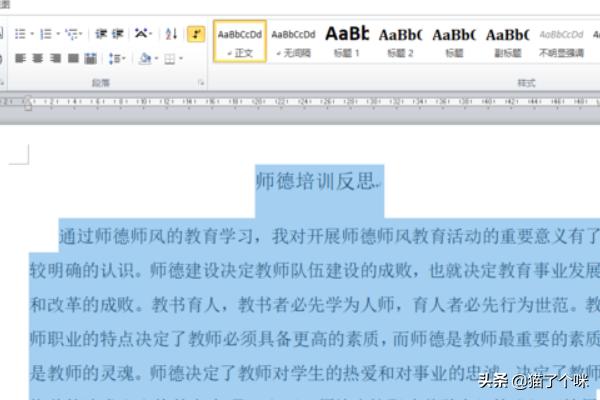This screenshot has height=400, width=600.
Task: Apply the 无间隔 (No Spacing) style
Action: coord(293,41)
